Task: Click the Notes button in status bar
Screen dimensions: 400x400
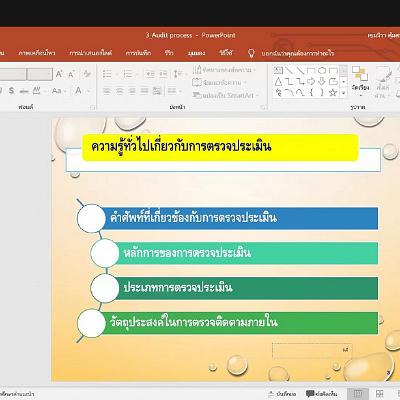Action: (x=282, y=394)
